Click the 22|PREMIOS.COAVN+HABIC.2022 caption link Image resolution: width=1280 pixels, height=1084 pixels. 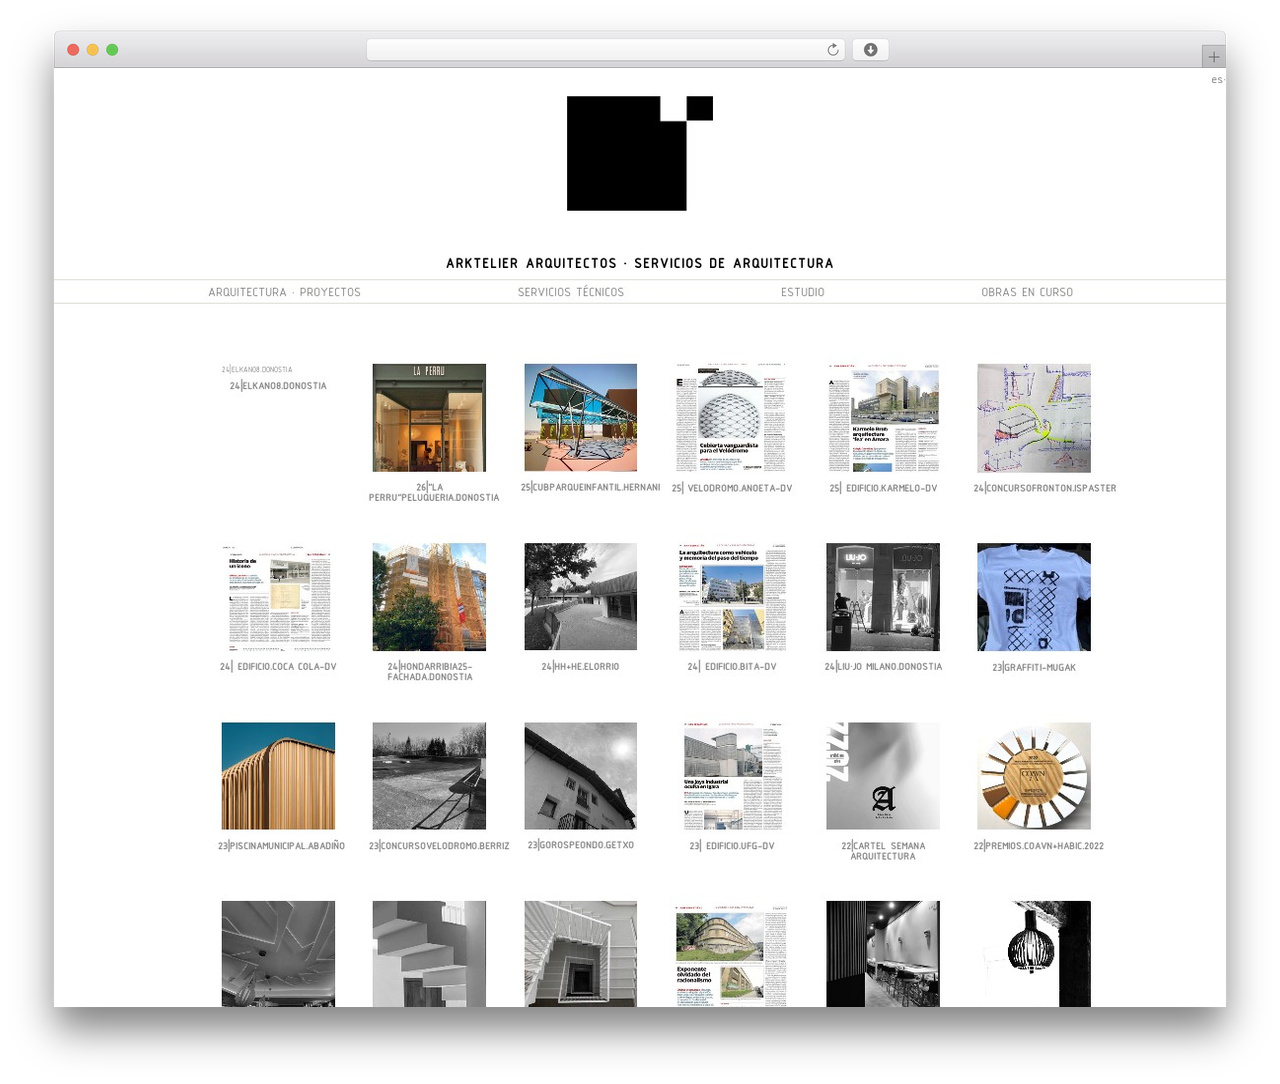1039,846
